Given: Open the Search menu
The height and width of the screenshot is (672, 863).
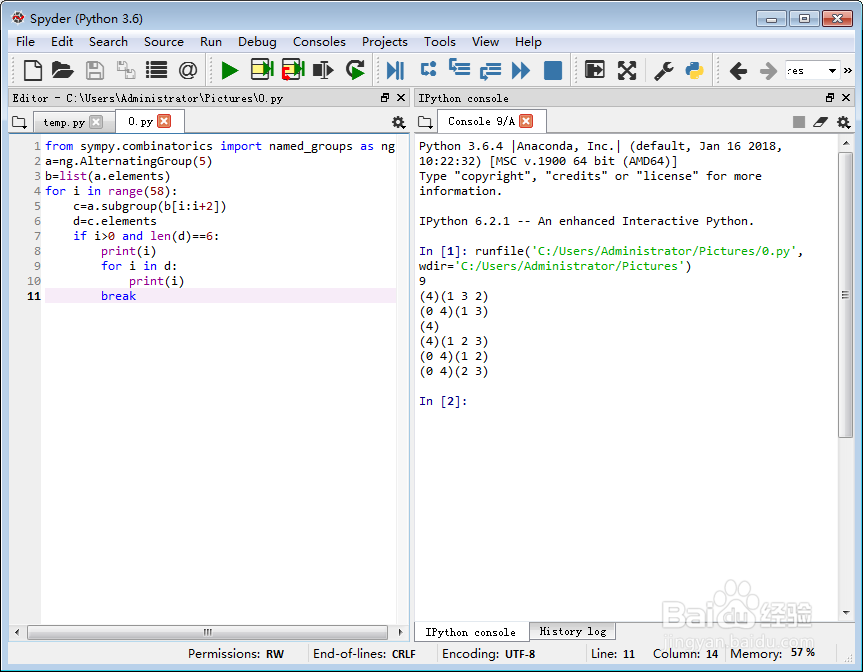Looking at the screenshot, I should point(108,42).
